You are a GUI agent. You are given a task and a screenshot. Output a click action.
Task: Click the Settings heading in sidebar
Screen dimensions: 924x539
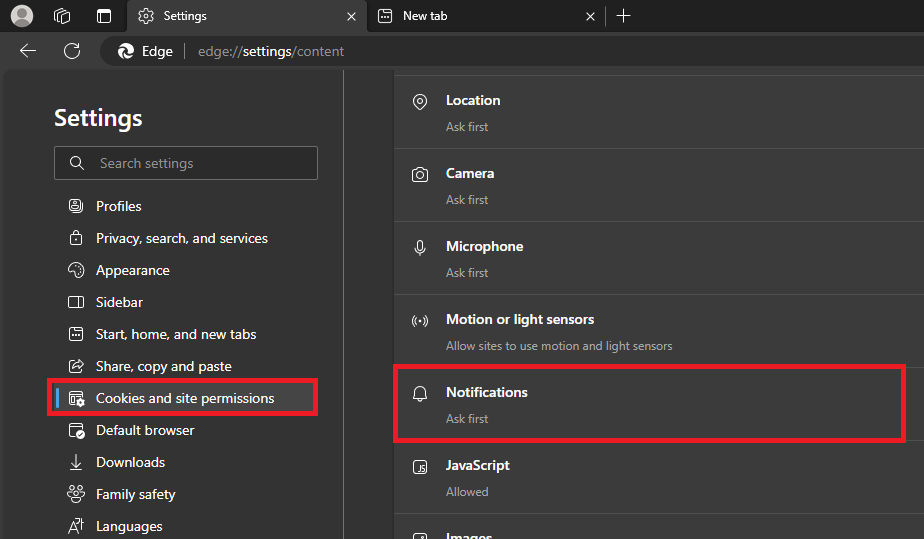click(98, 118)
